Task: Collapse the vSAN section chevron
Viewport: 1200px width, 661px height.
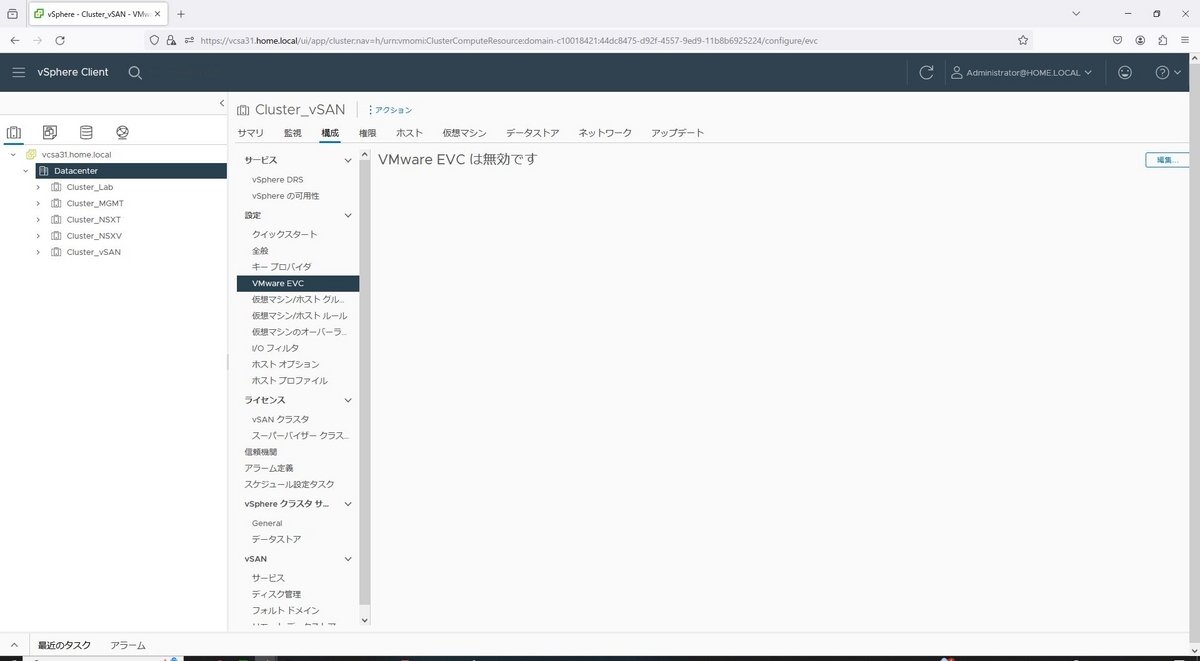Action: click(348, 559)
